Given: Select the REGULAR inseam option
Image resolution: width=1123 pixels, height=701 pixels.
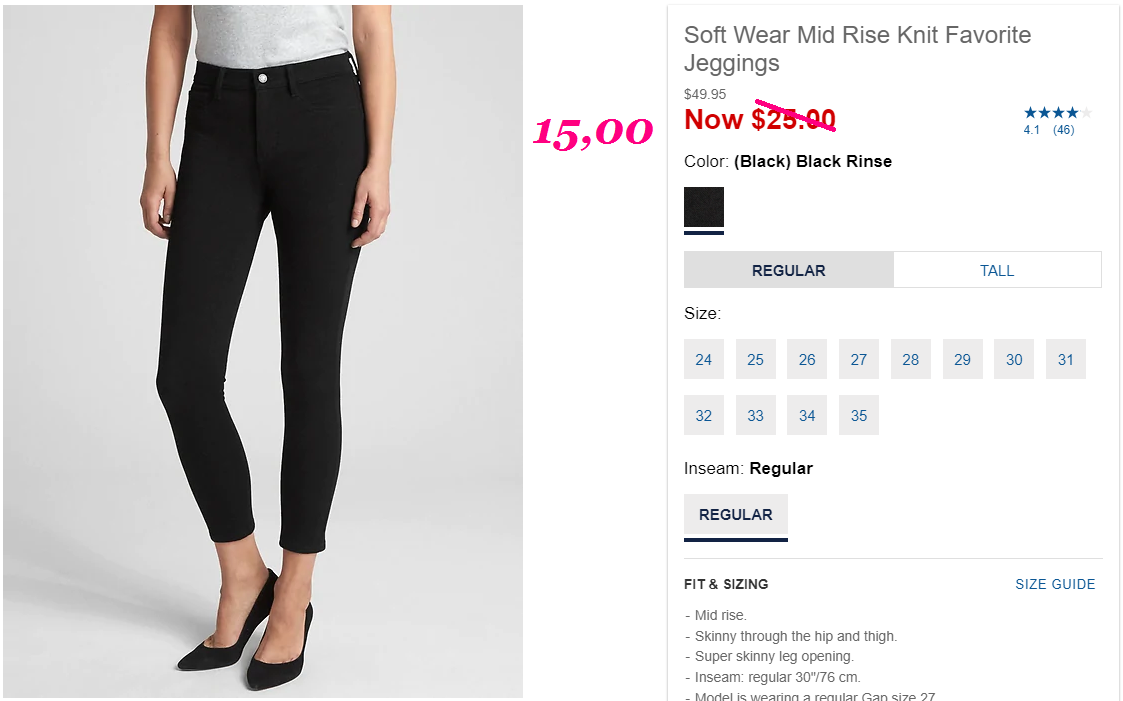Looking at the screenshot, I should coord(736,515).
